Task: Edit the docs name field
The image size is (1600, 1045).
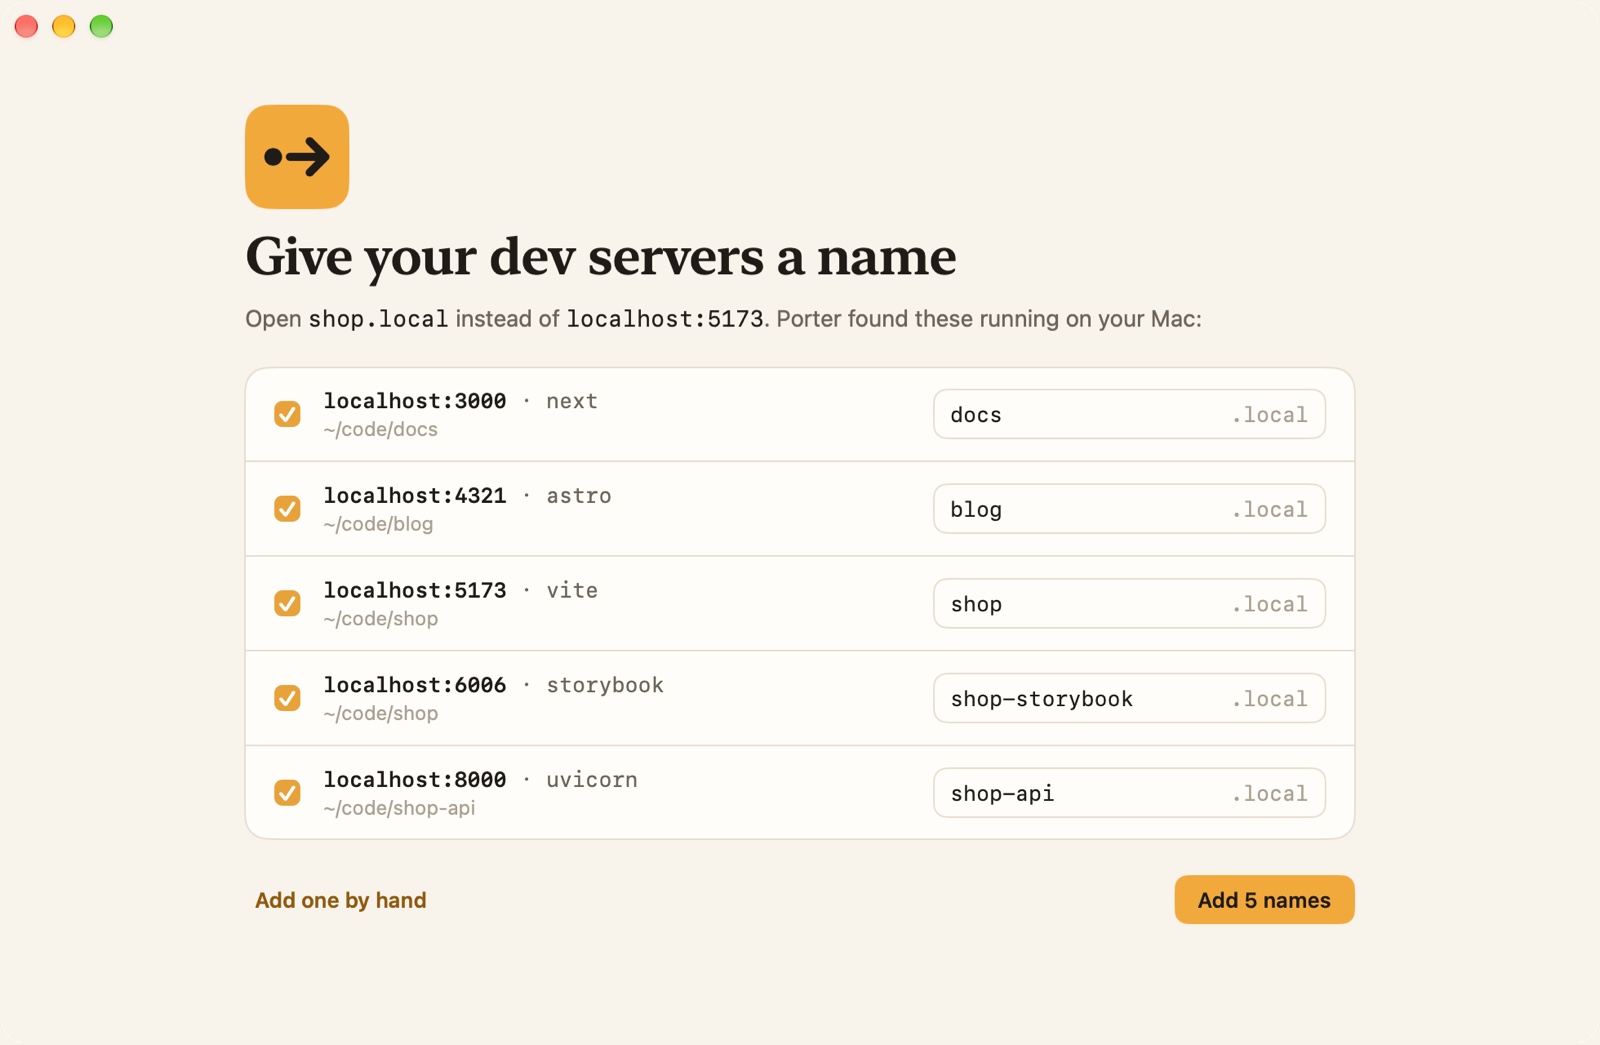Action: 1129,414
